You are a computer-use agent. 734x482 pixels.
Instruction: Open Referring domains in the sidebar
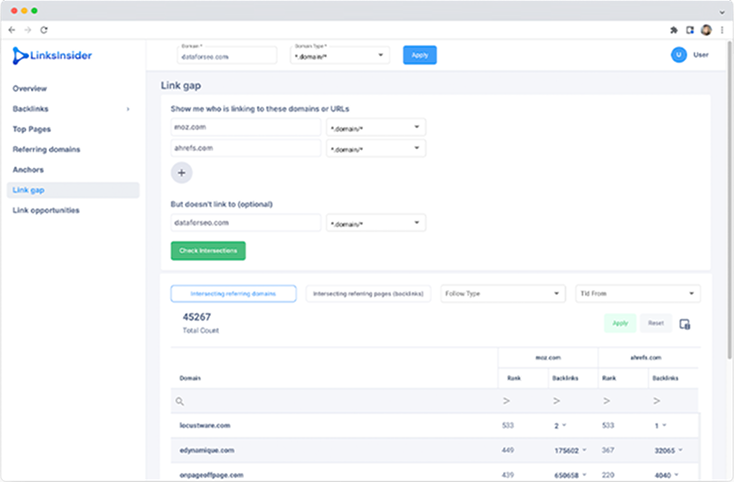point(46,149)
